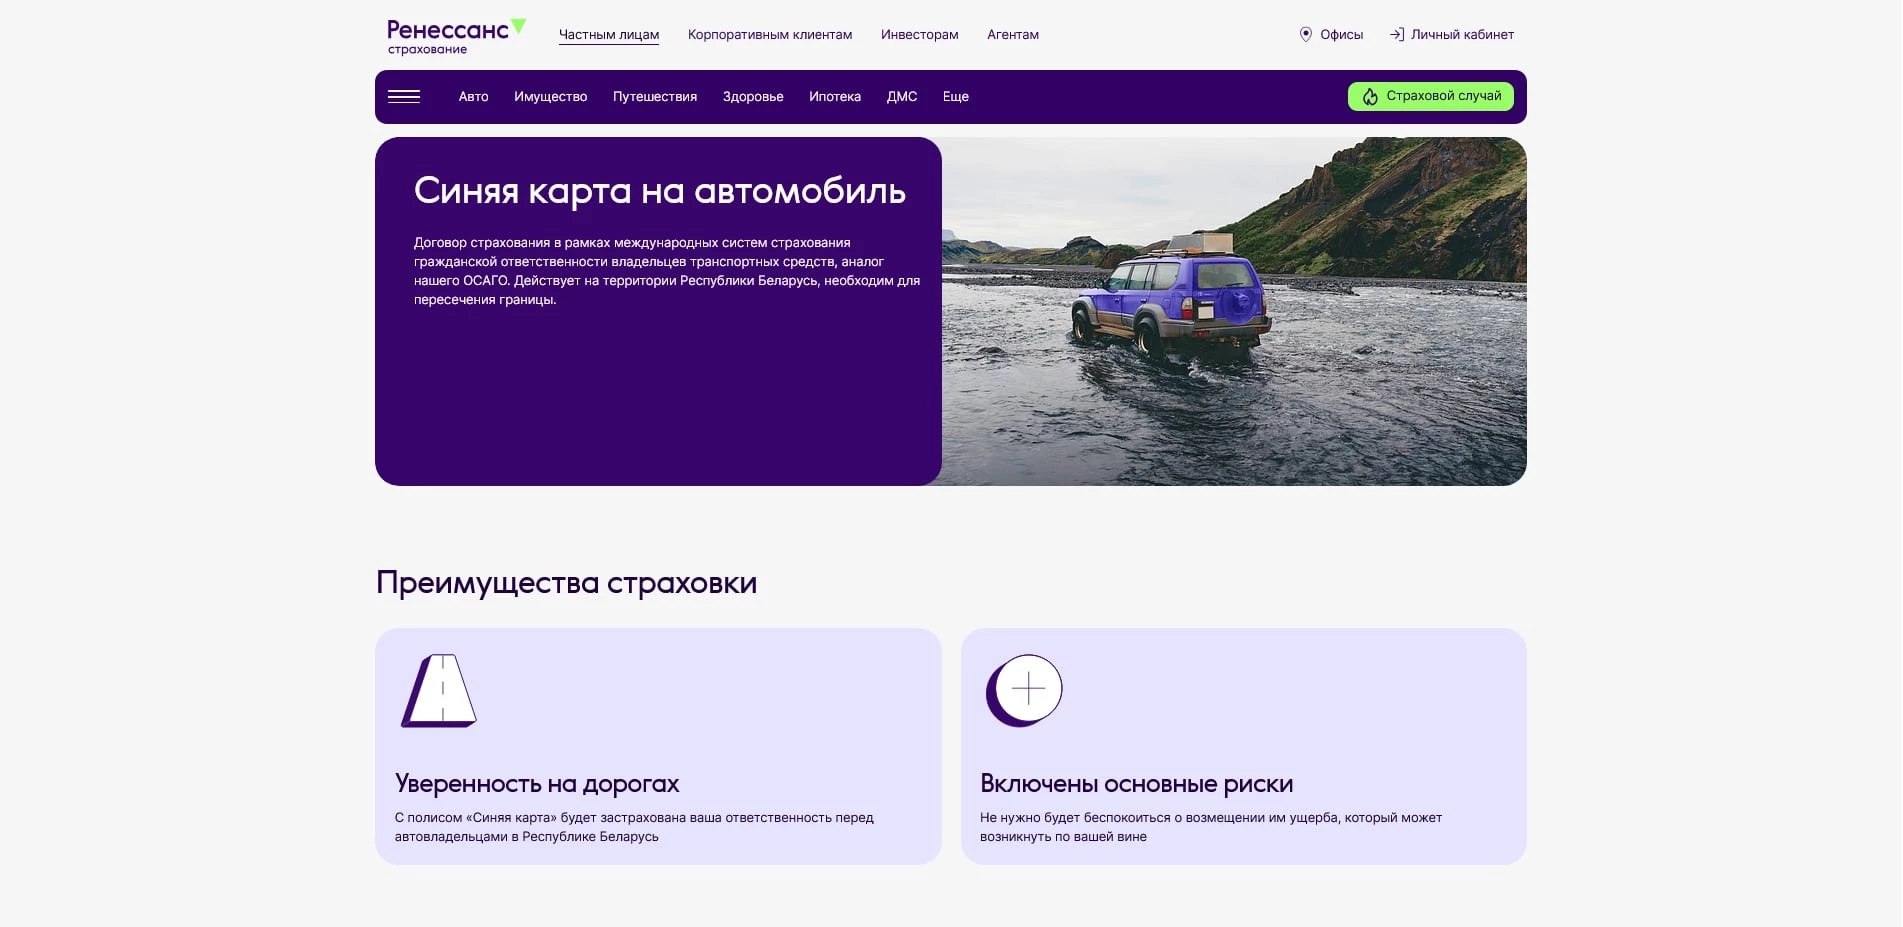Select the road icon above Уверенность на дорогах

pos(438,690)
